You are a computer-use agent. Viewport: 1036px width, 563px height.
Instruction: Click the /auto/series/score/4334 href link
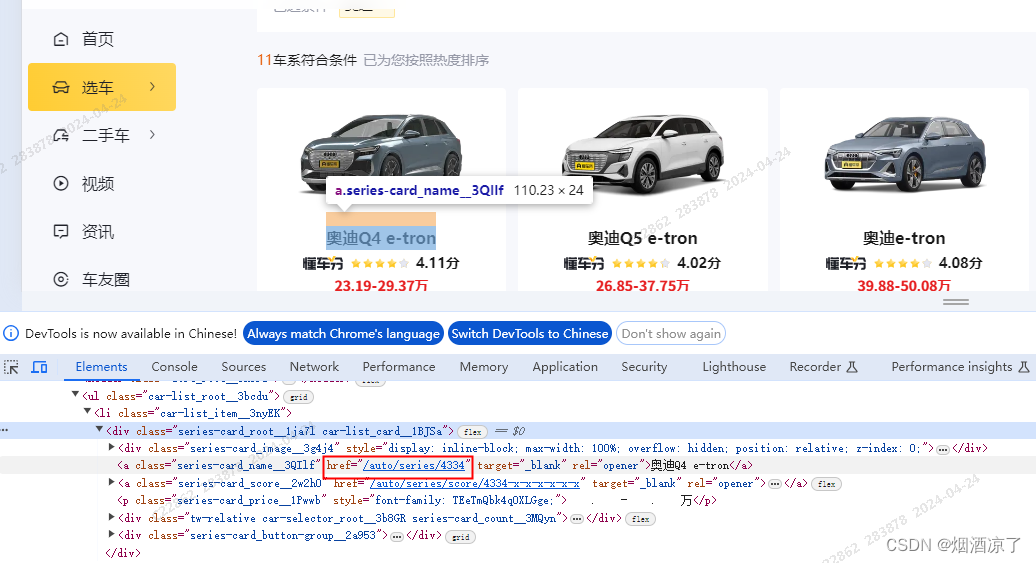pos(474,483)
